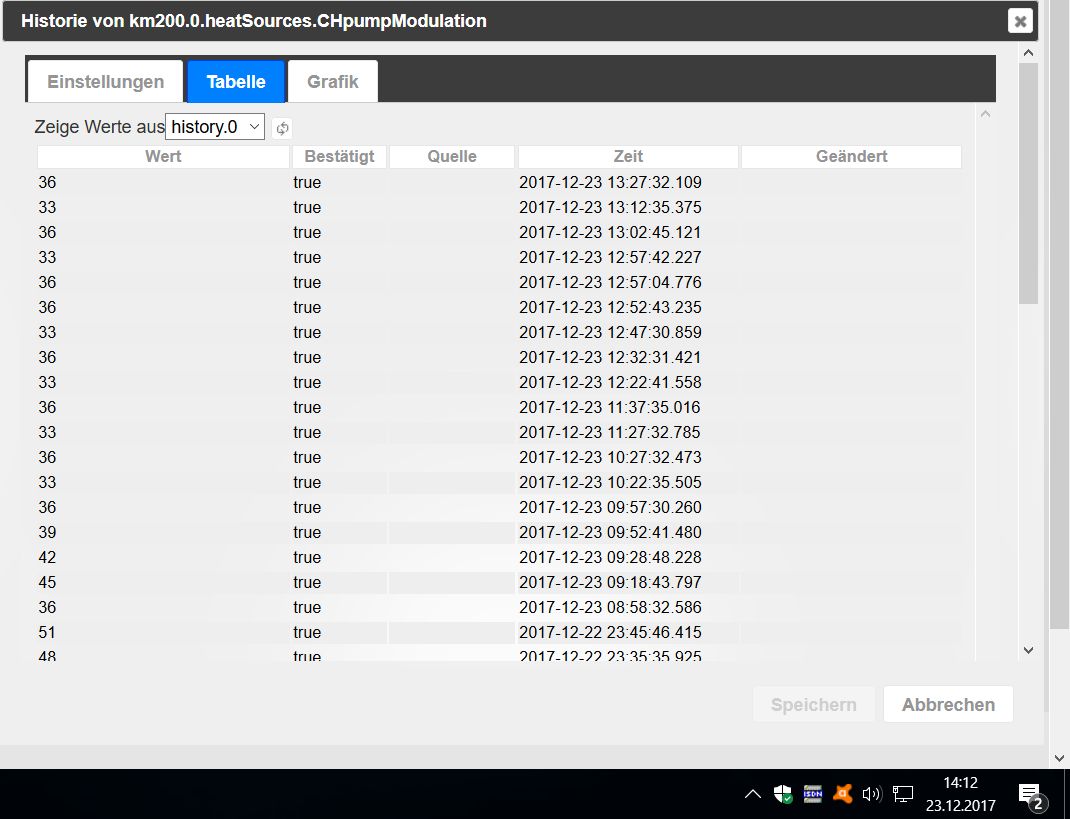This screenshot has height=819, width=1070.
Task: Select timestamp 2017-12-23 10:22:35.505
Action: (x=610, y=483)
